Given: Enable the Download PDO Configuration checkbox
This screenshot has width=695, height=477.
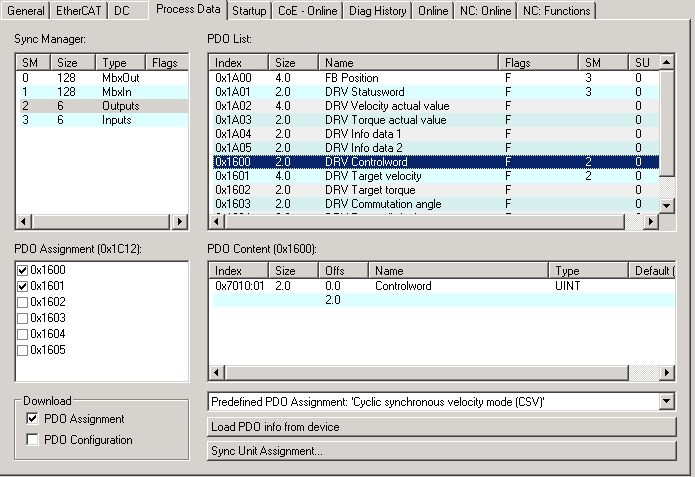Looking at the screenshot, I should pyautogui.click(x=32, y=439).
